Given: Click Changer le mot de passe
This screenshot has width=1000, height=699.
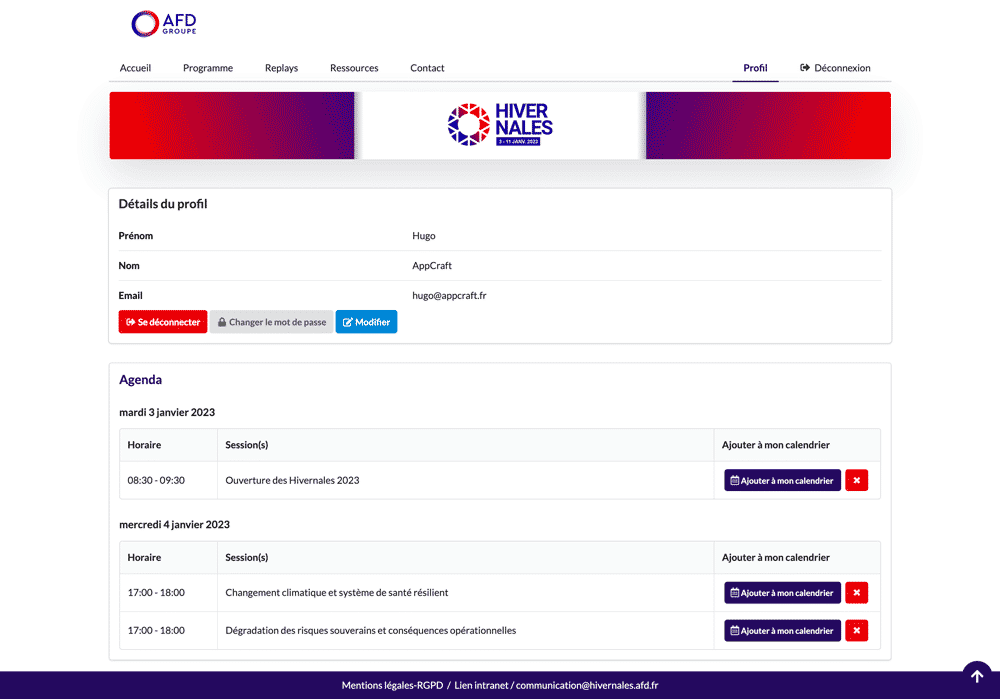Looking at the screenshot, I should pyautogui.click(x=271, y=322).
